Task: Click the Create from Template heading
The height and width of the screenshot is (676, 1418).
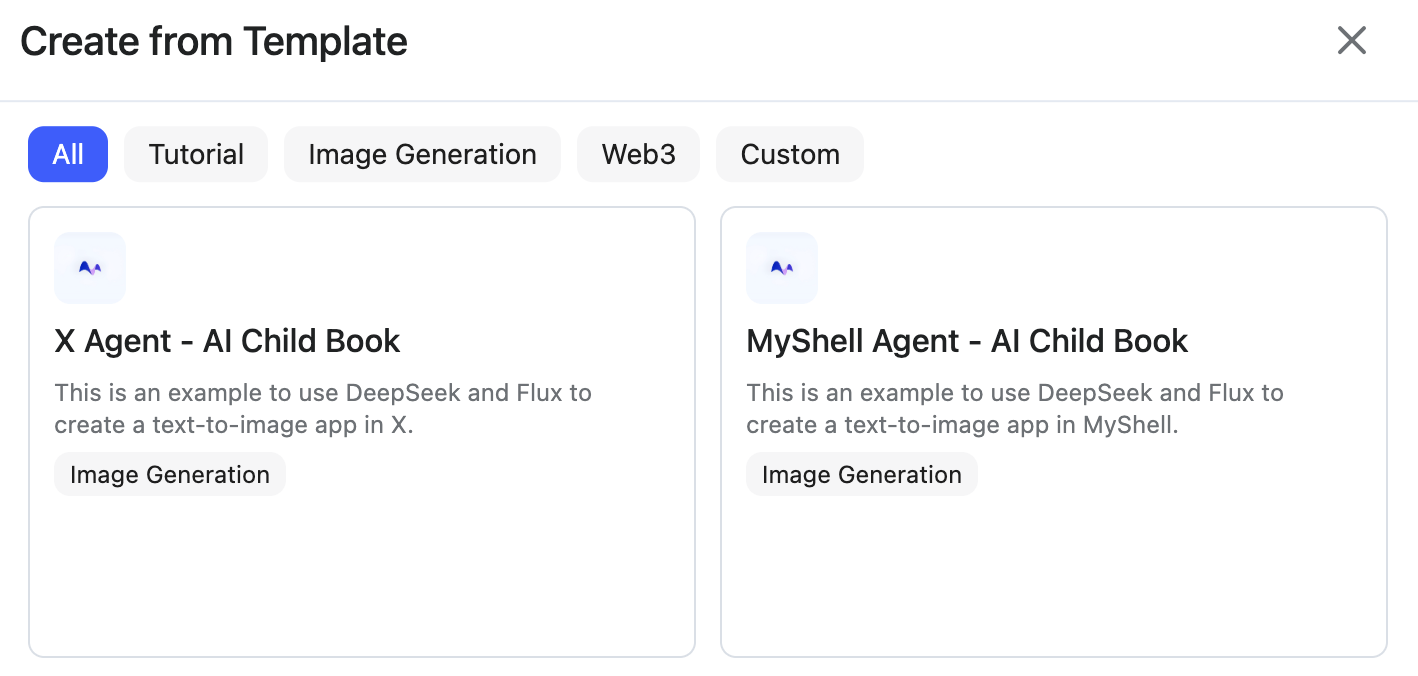Action: pyautogui.click(x=214, y=42)
